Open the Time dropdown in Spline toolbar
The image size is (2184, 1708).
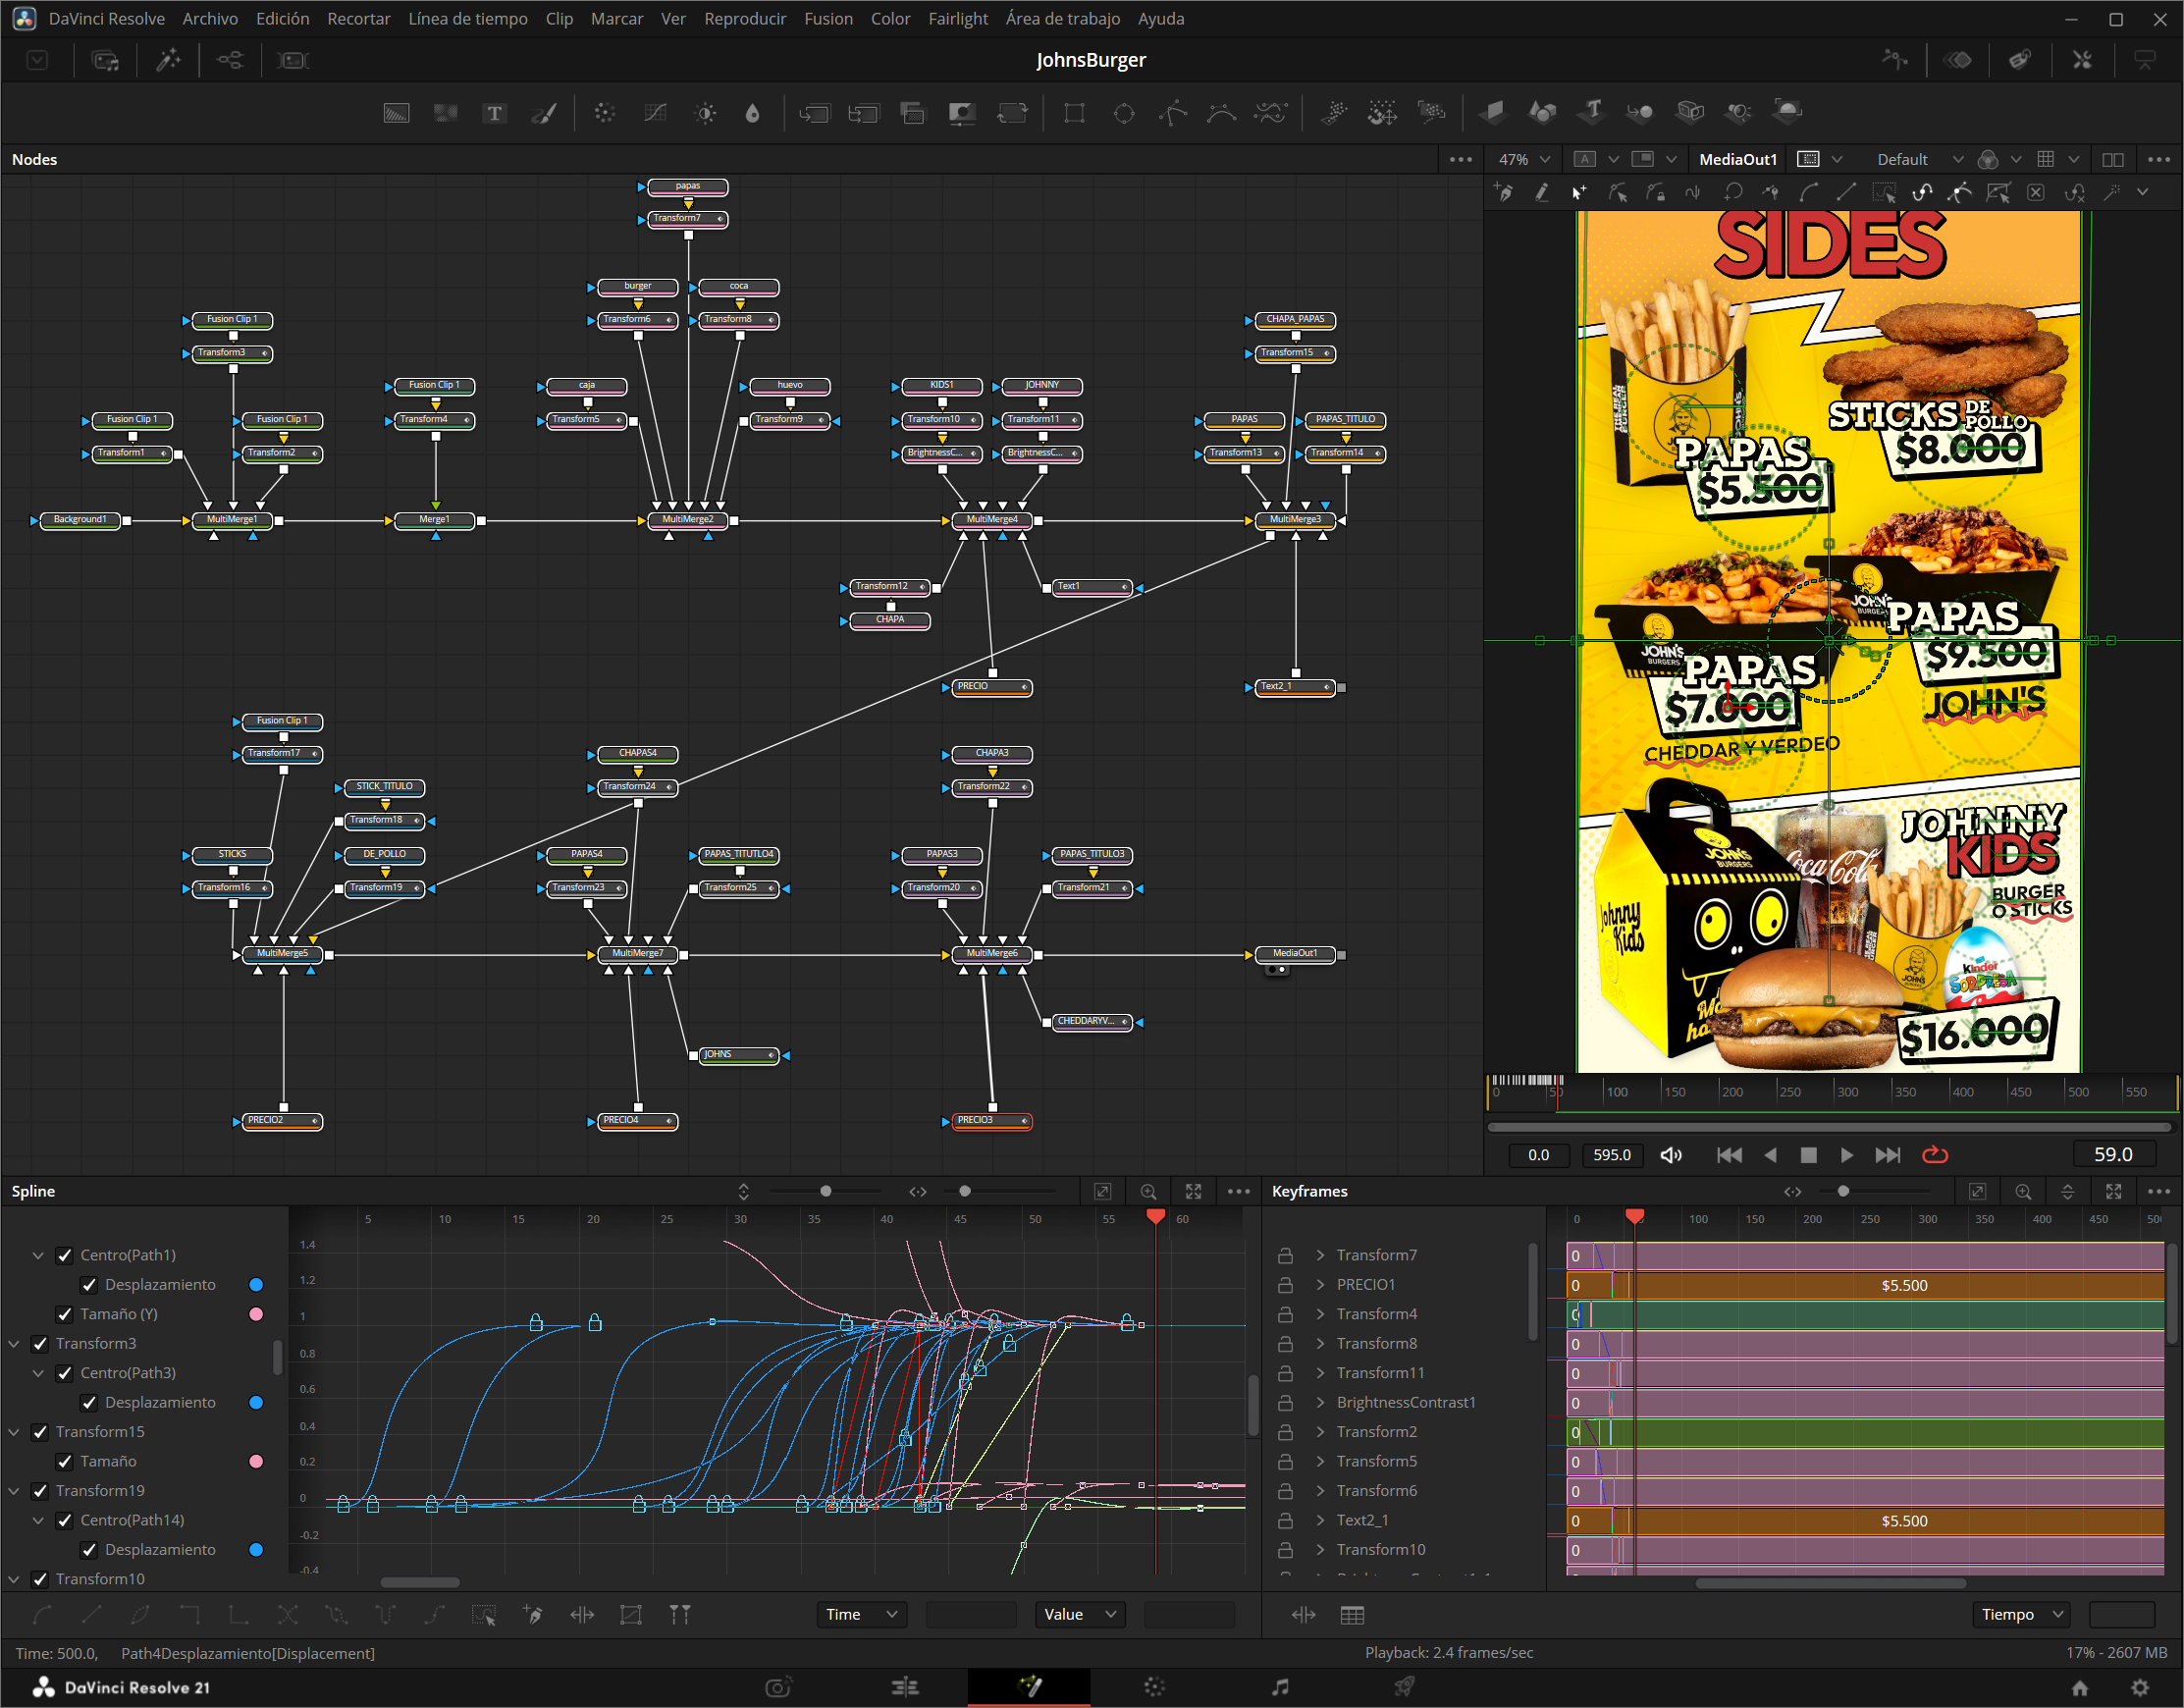coord(862,1614)
